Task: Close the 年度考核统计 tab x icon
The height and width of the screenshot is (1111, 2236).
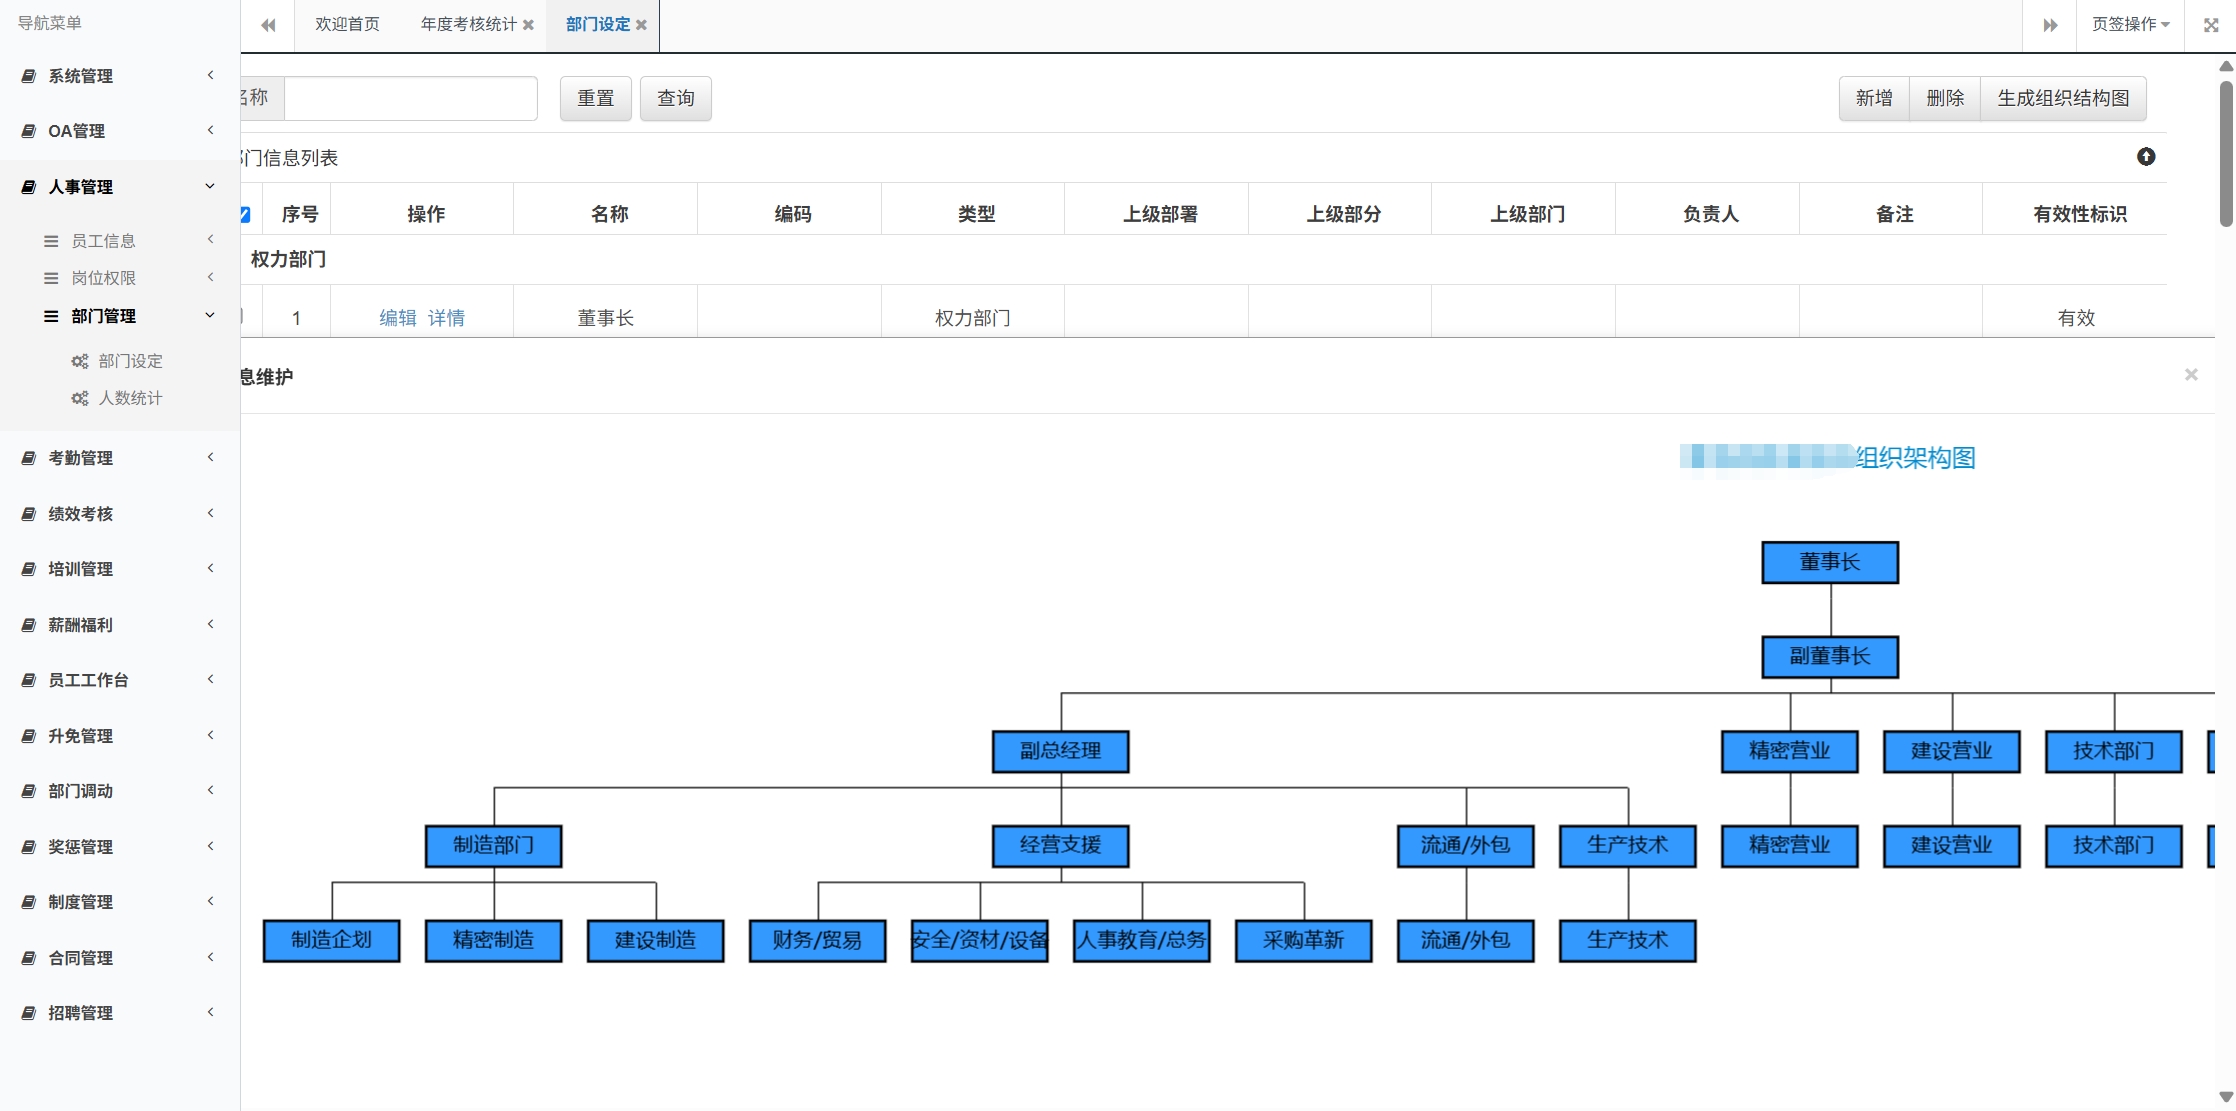Action: 528,25
